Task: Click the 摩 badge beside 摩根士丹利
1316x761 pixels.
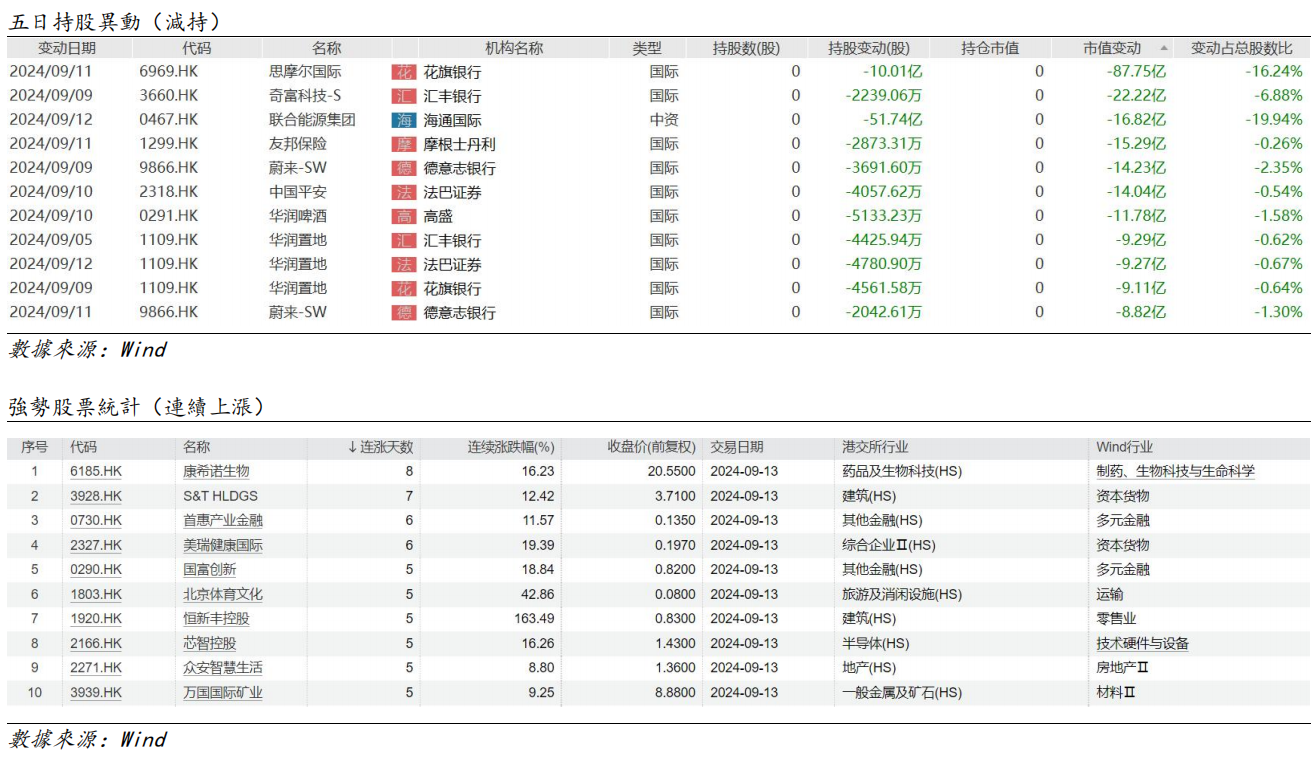Action: [x=404, y=144]
